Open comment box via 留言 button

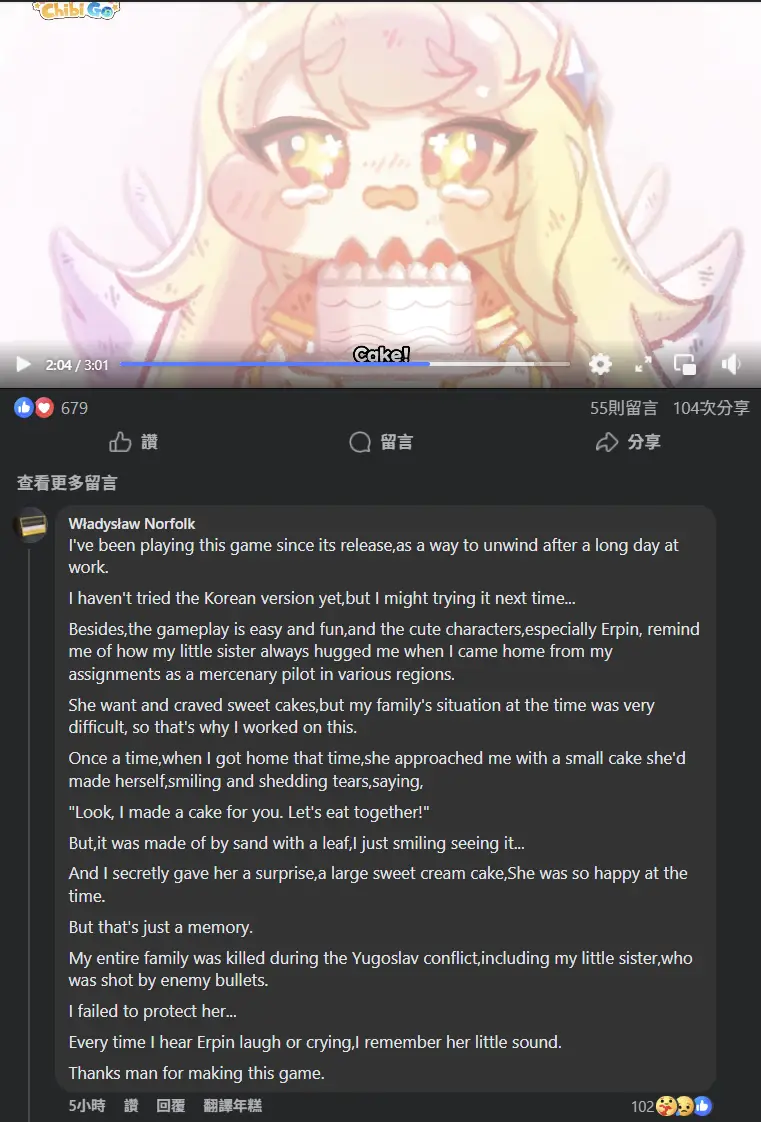click(381, 442)
